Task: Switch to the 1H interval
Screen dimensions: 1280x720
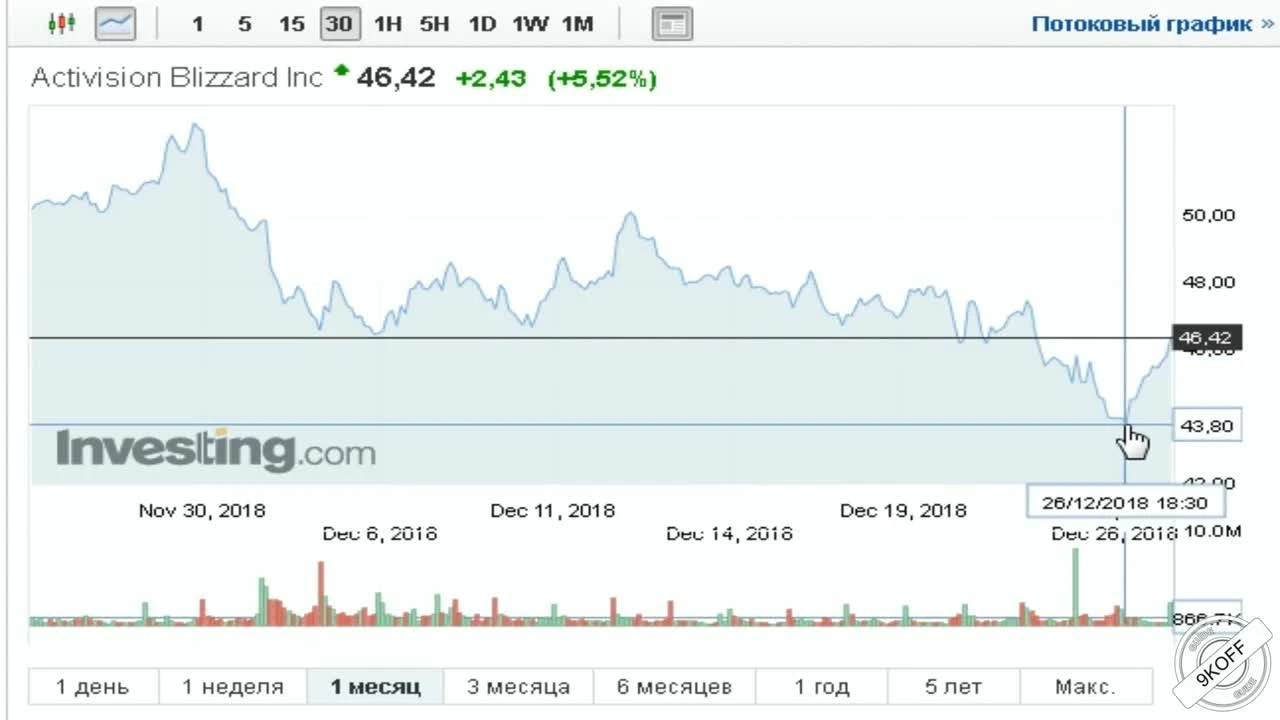Action: coord(387,24)
